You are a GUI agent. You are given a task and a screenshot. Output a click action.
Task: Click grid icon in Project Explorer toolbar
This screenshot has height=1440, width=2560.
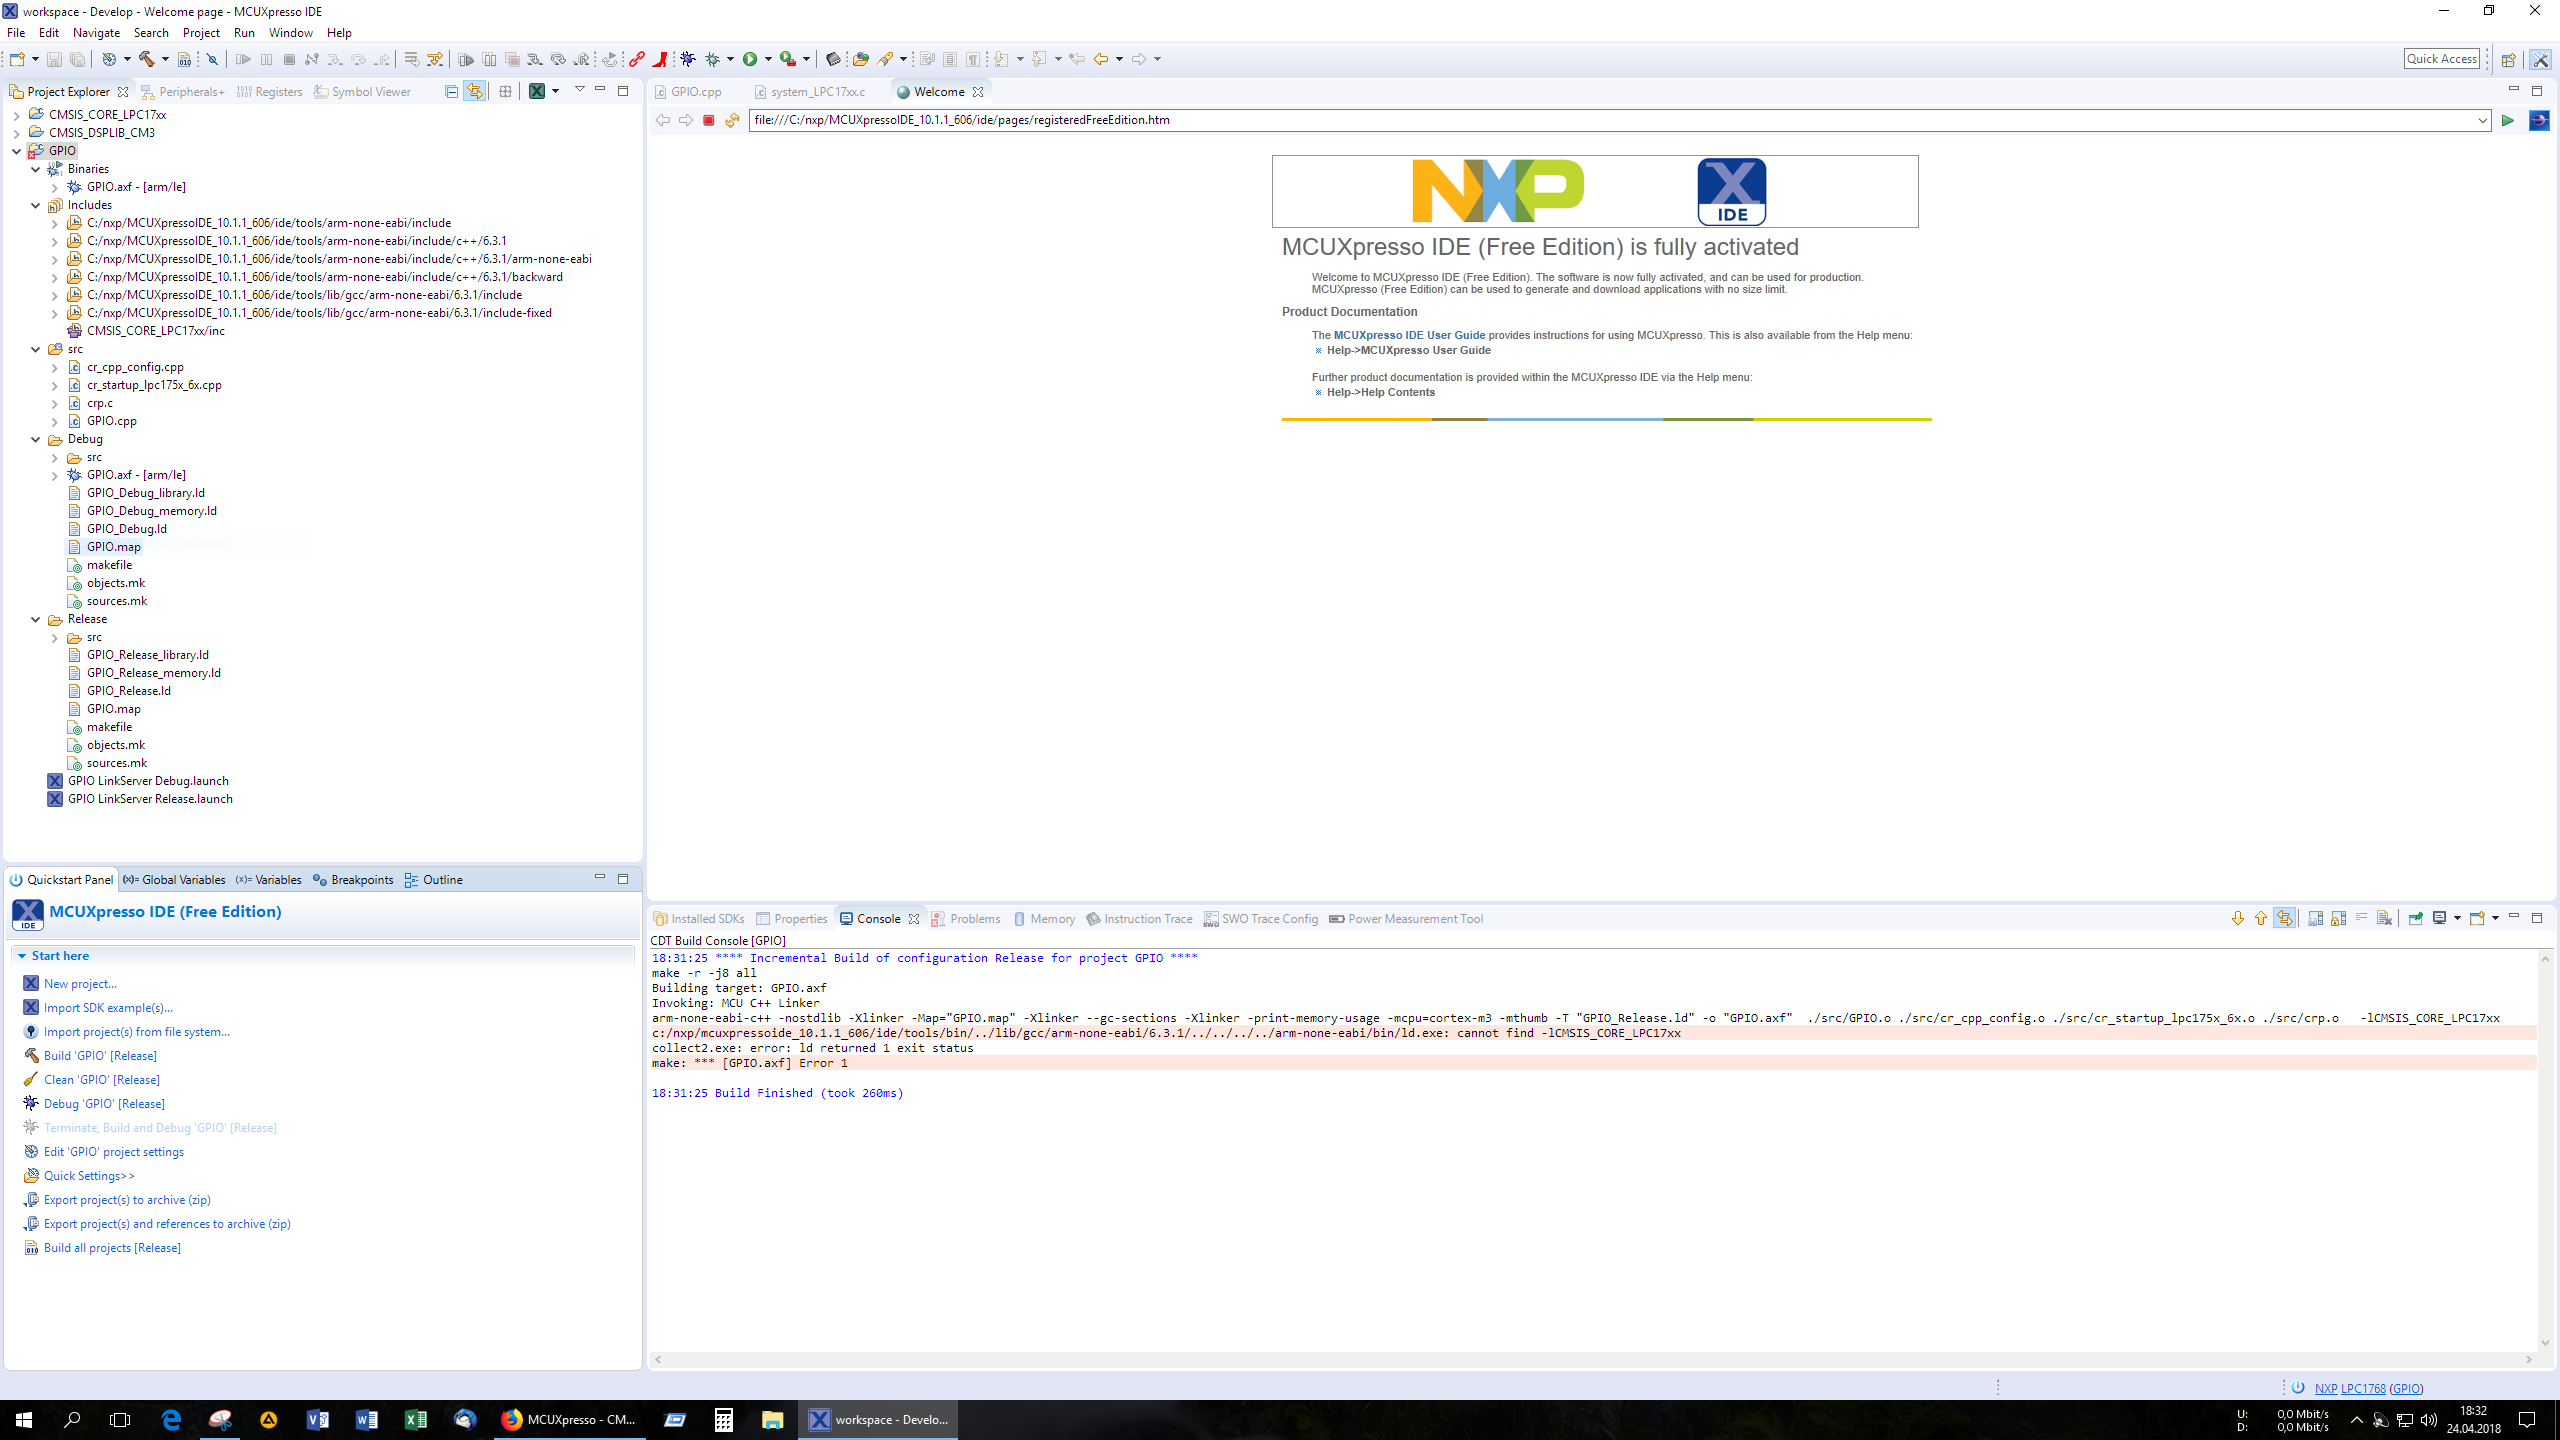[x=505, y=91]
